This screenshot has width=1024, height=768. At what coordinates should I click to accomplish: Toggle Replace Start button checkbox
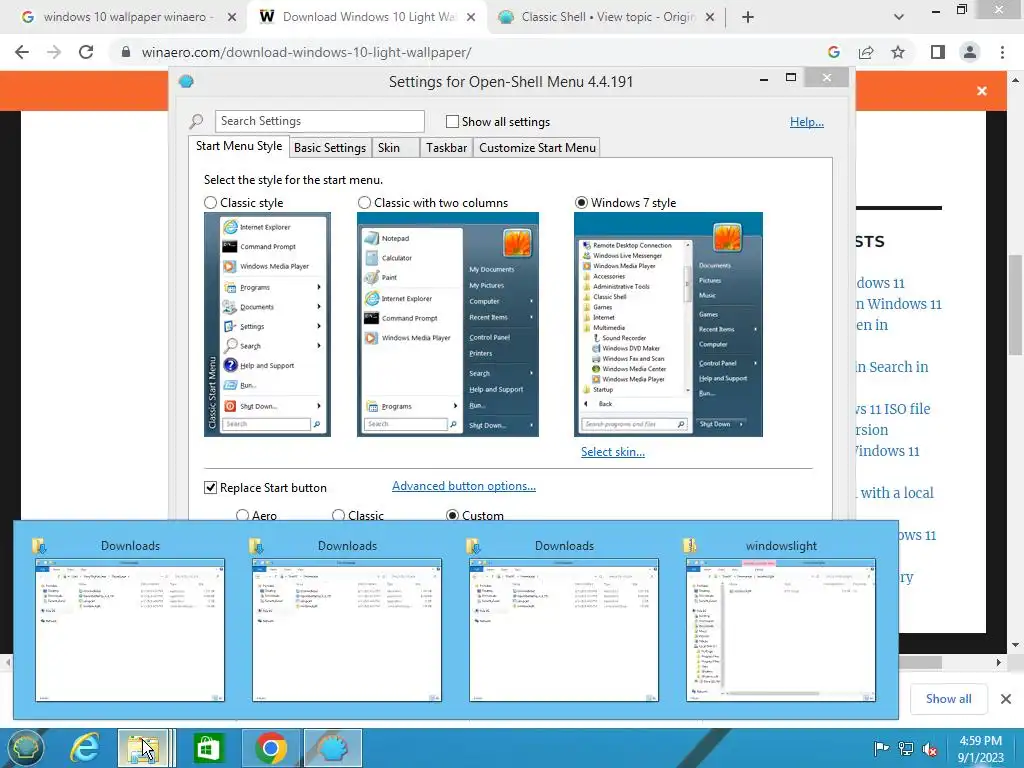(210, 488)
